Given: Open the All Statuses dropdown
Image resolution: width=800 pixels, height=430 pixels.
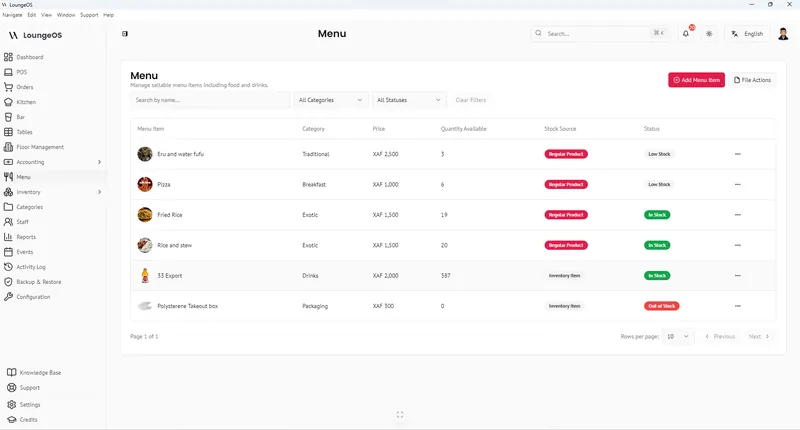Looking at the screenshot, I should tap(409, 100).
